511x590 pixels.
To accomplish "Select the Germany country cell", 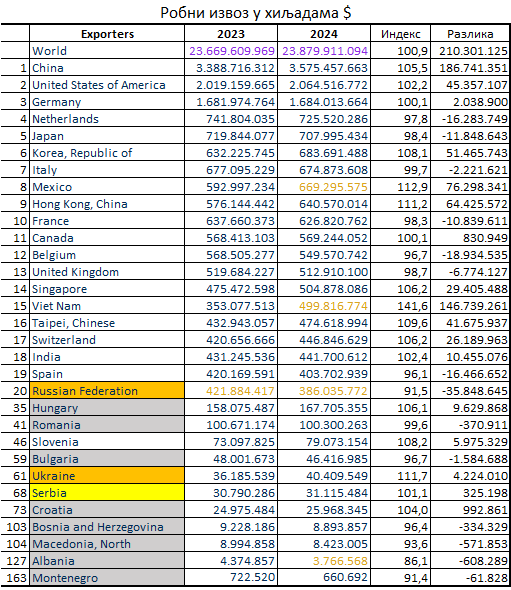I will [107, 102].
